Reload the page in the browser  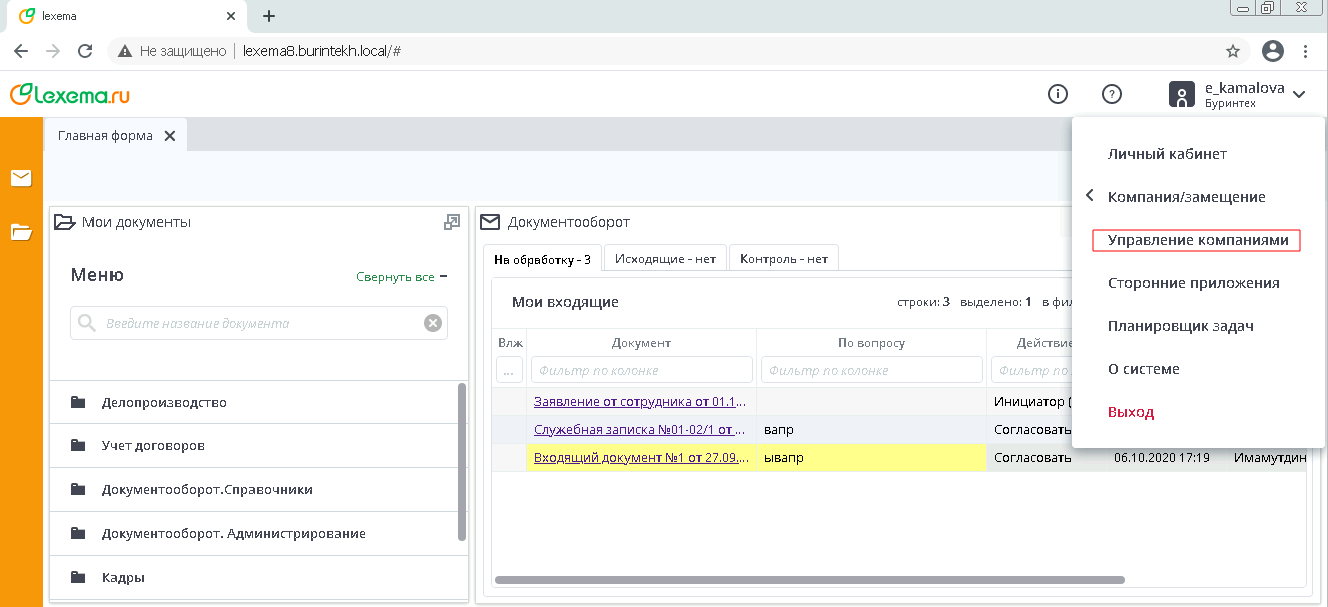pos(85,51)
